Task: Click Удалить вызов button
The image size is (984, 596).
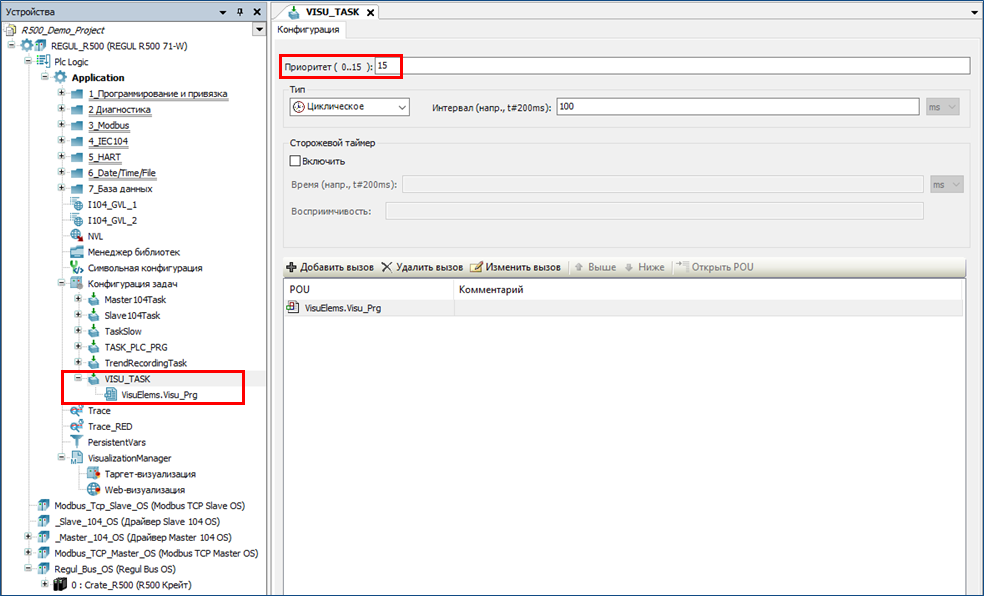Action: 422,267
